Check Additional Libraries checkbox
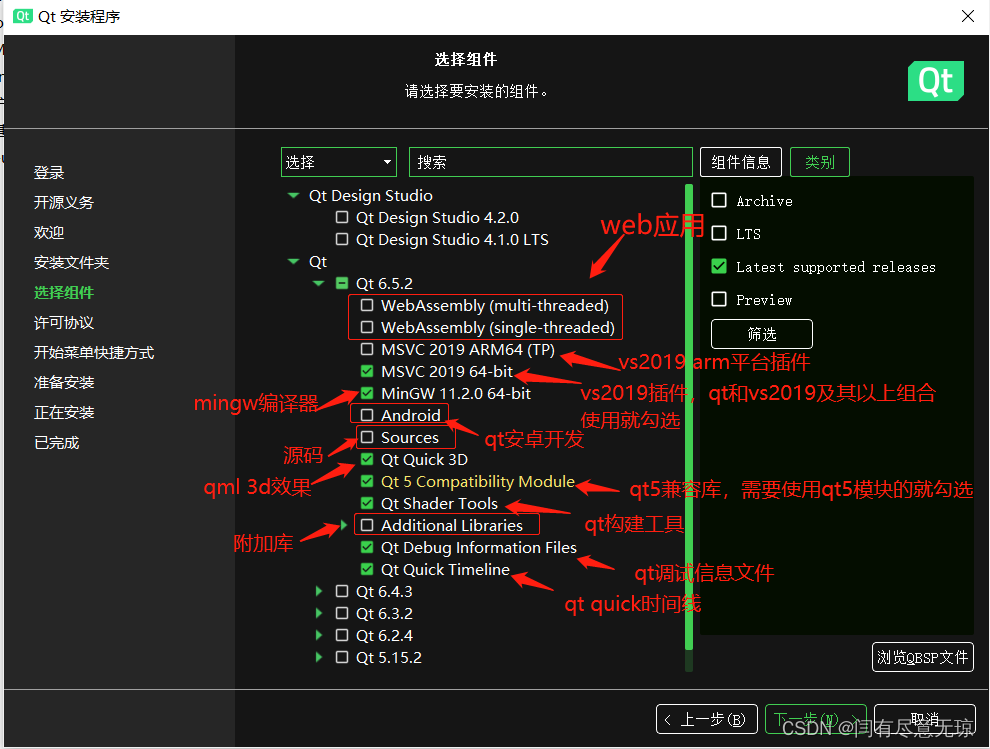 (367, 525)
